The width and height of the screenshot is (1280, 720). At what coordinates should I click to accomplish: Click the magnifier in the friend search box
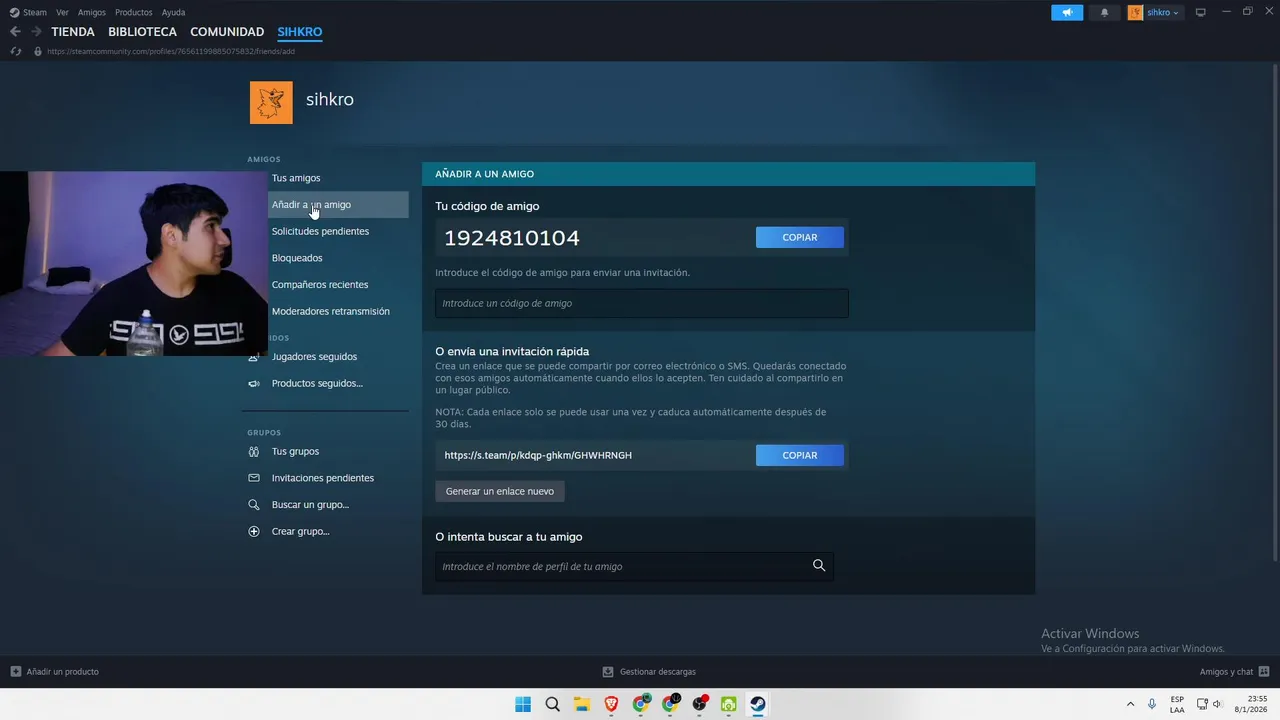[819, 566]
